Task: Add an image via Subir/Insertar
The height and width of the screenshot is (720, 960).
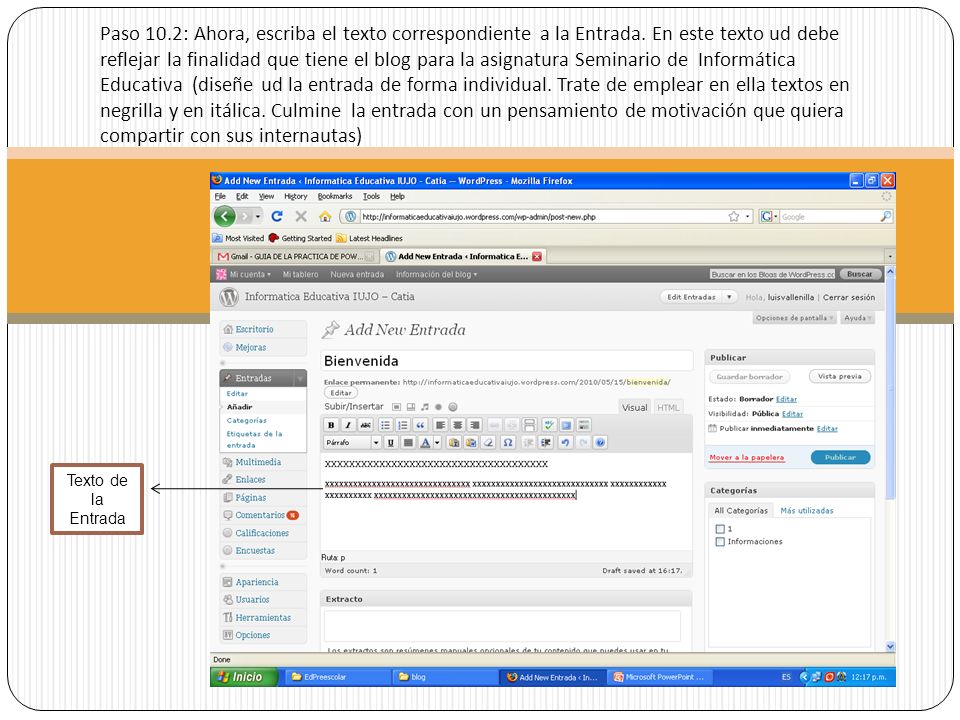Action: pyautogui.click(x=397, y=407)
